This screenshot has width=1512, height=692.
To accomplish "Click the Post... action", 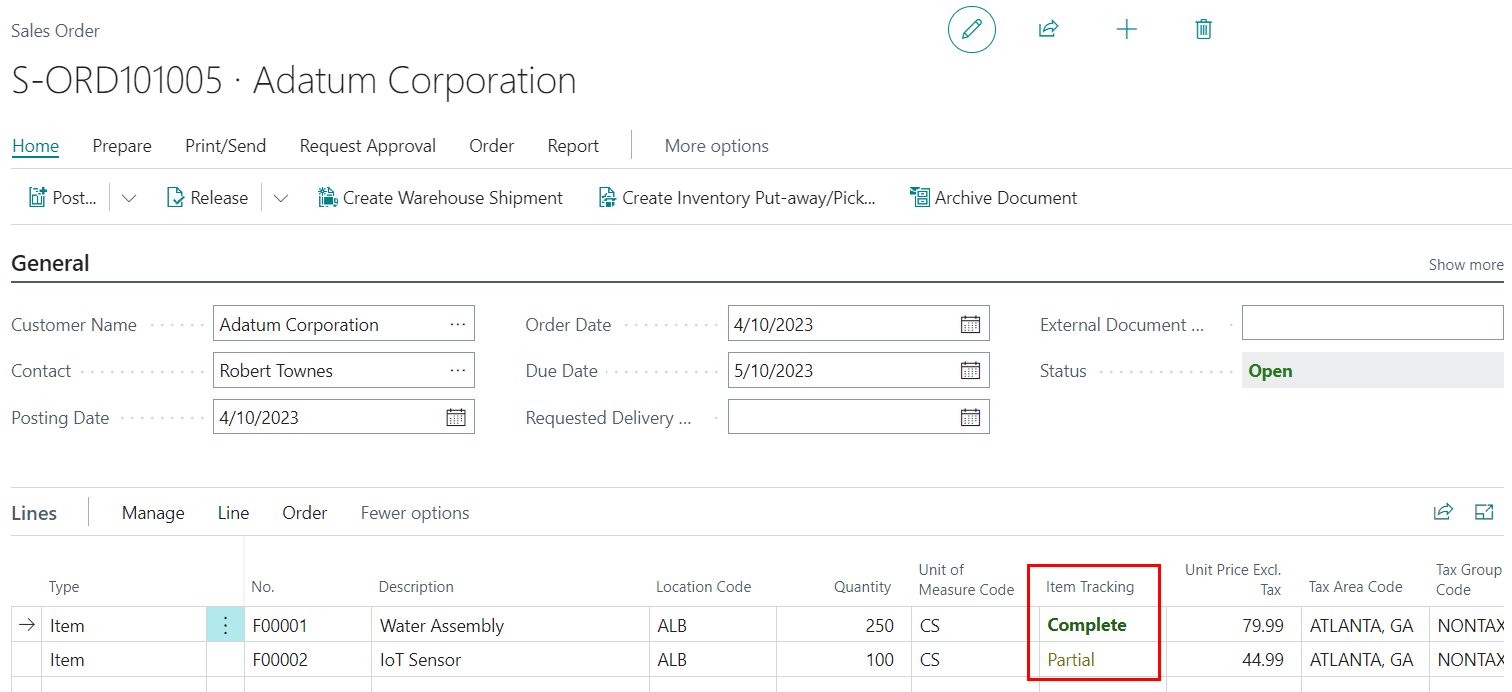I will tap(63, 198).
